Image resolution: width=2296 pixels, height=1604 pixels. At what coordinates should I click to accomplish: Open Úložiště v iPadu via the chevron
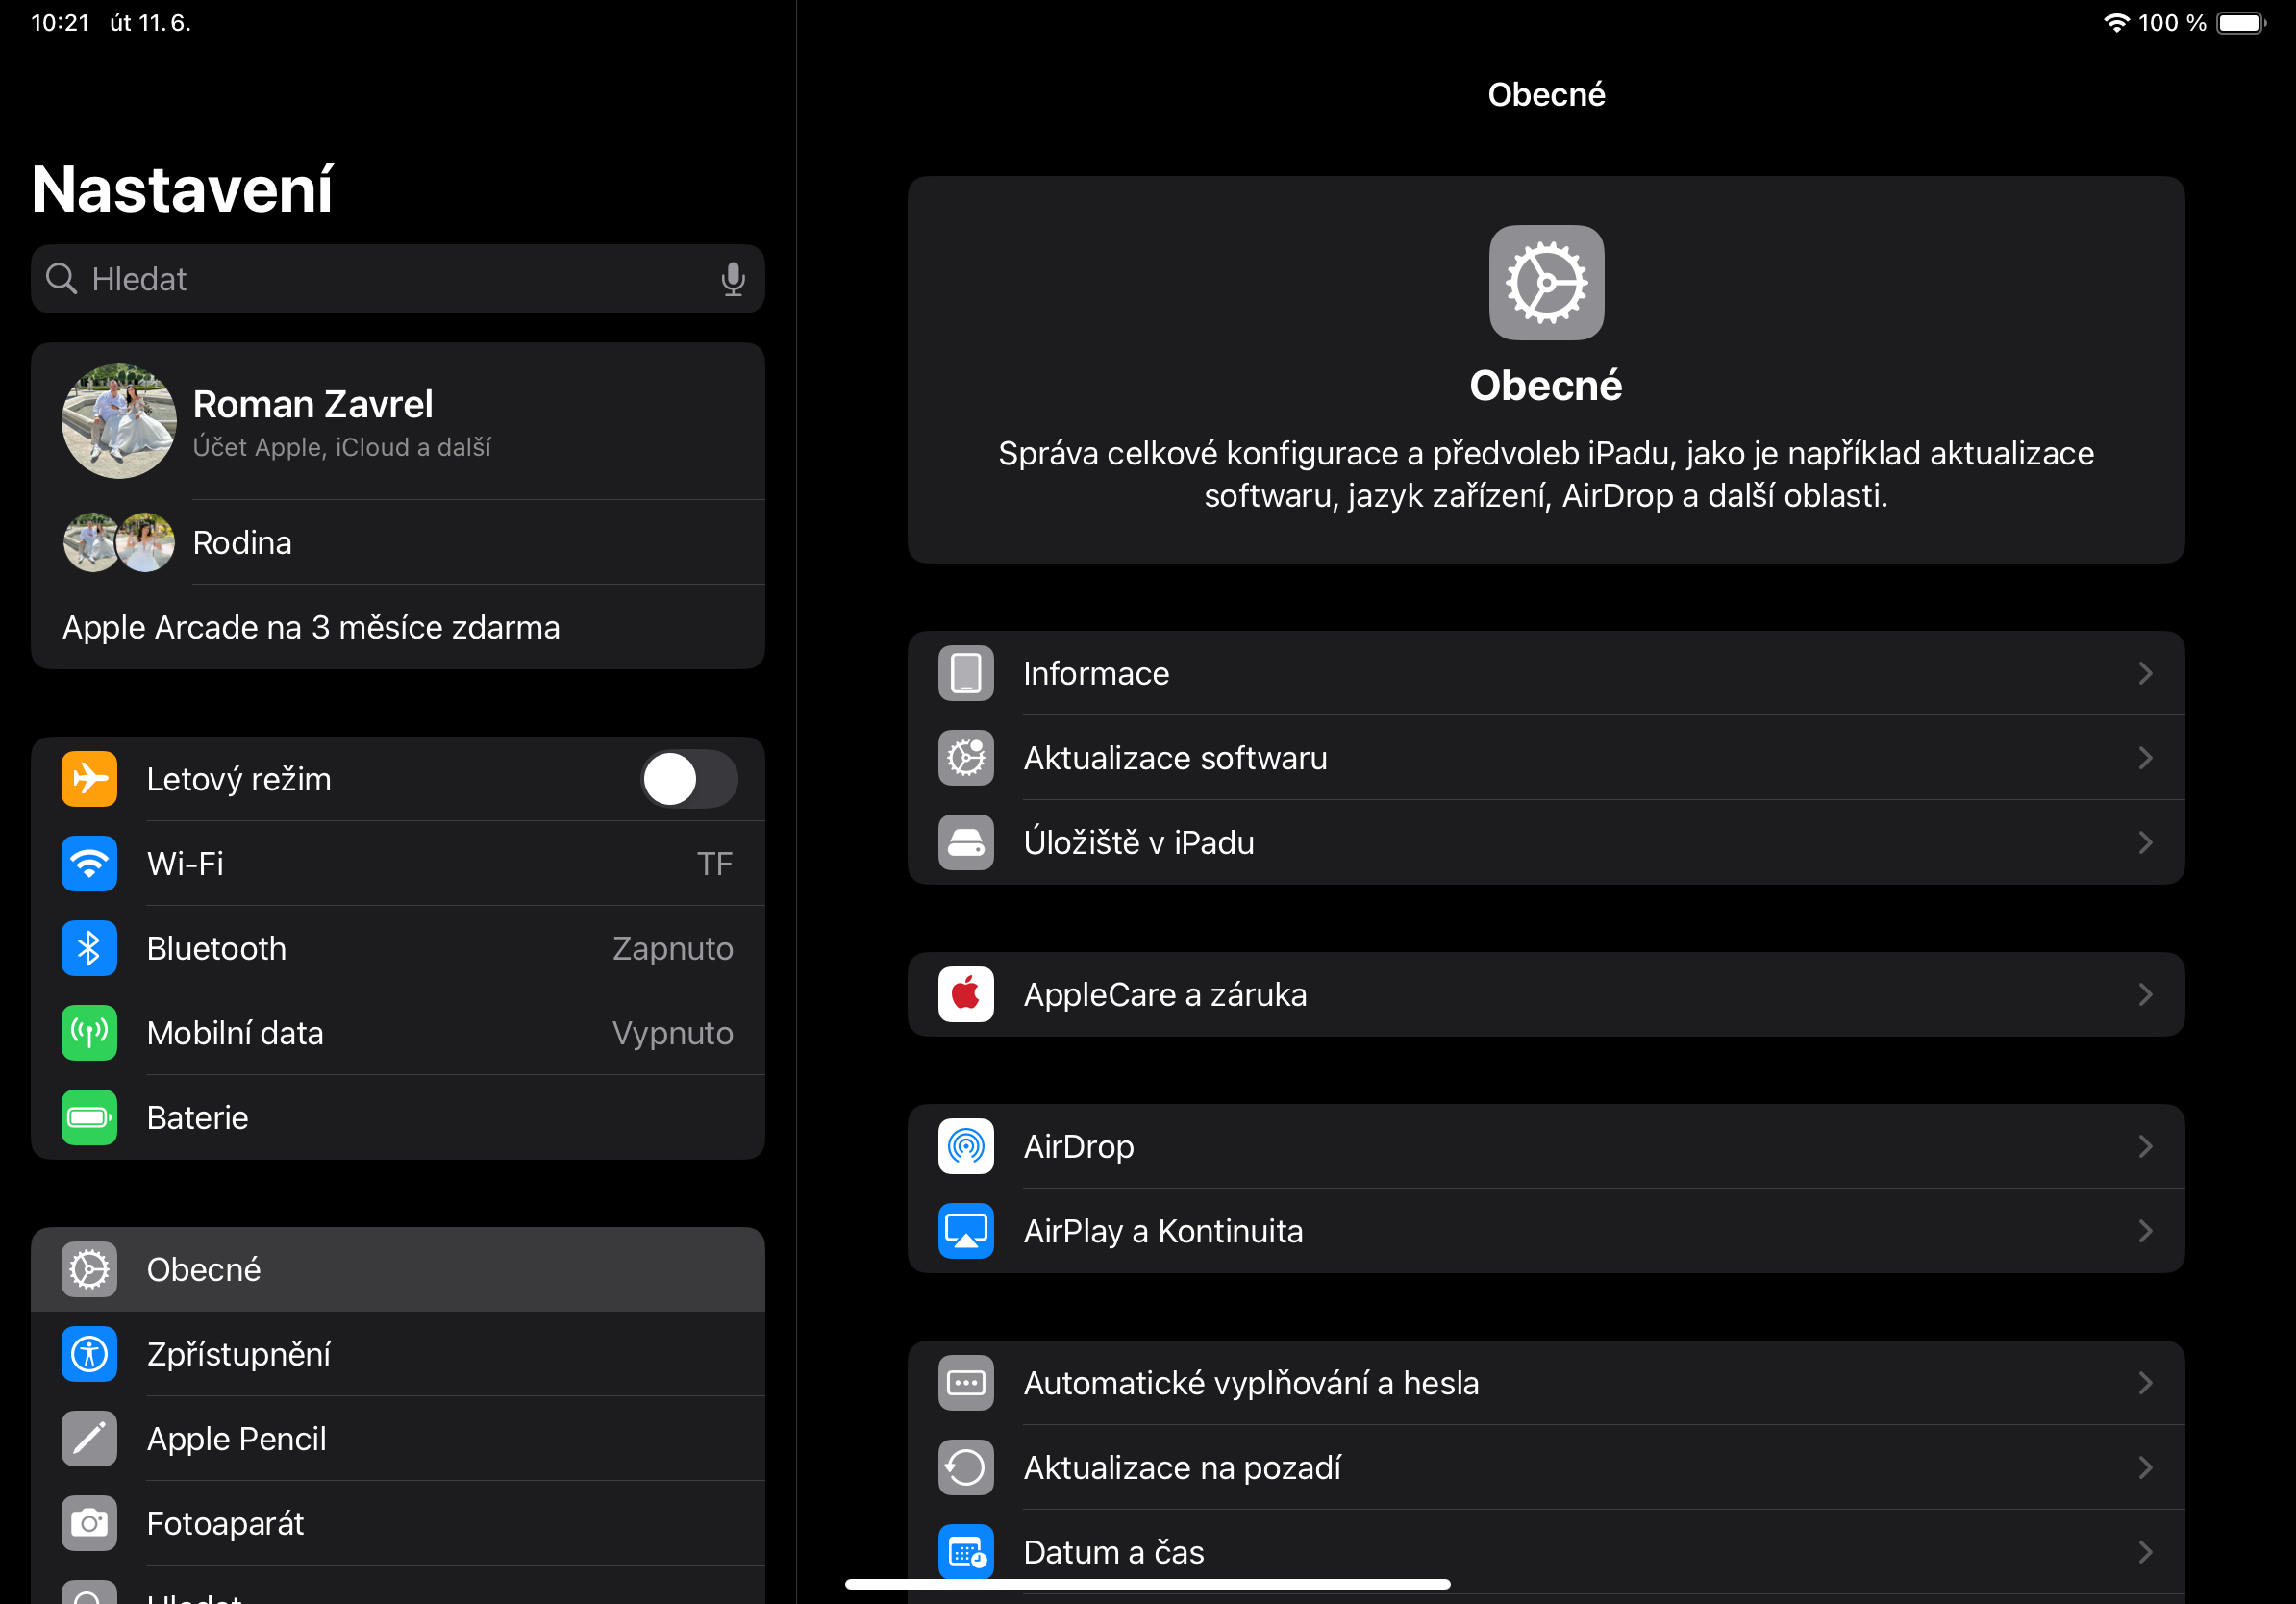coord(2146,842)
